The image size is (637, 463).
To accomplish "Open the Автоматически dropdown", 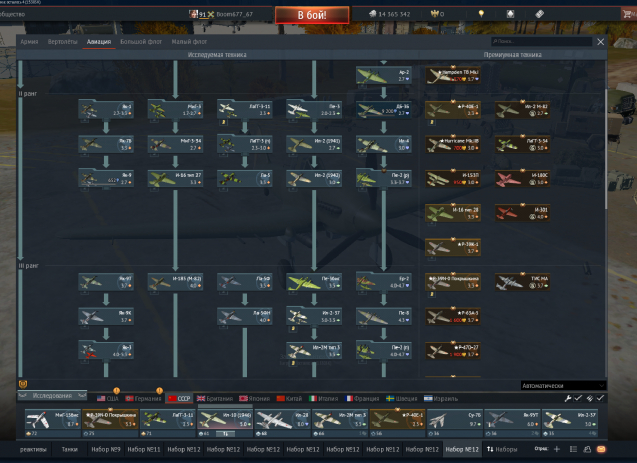I will (563, 385).
